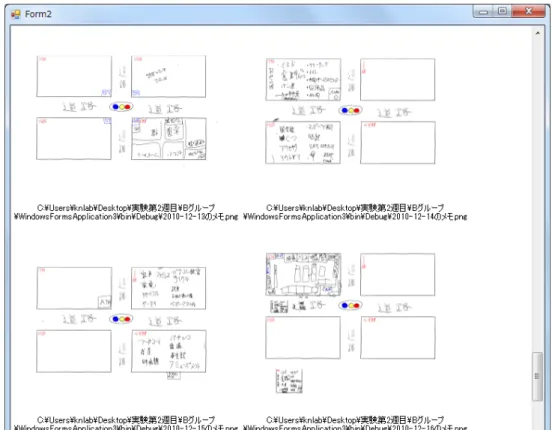Click colored dots in 2010-12-16 memo

(x=350, y=305)
